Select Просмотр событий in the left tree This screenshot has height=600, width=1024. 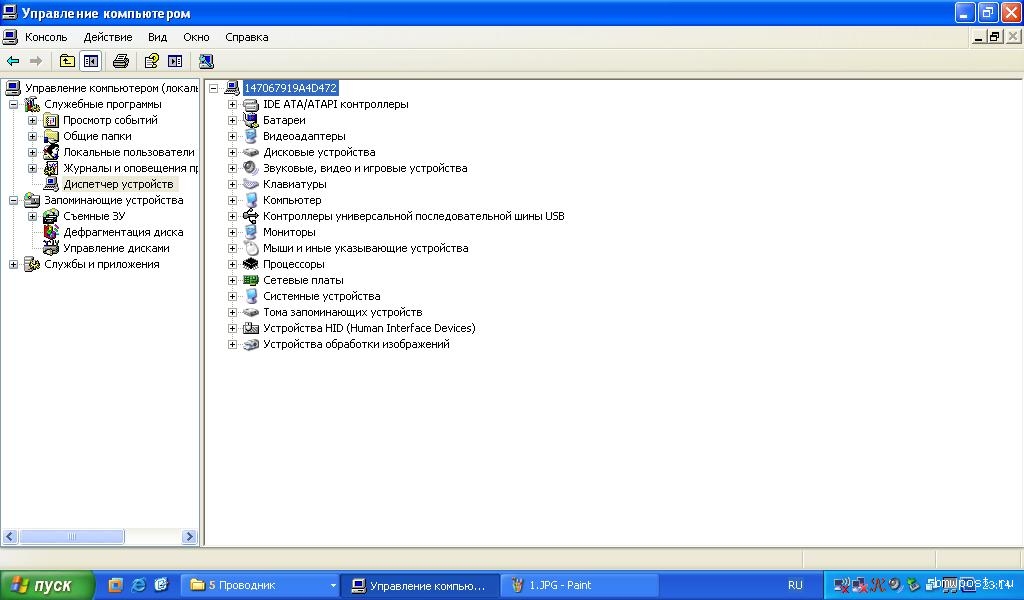(110, 120)
